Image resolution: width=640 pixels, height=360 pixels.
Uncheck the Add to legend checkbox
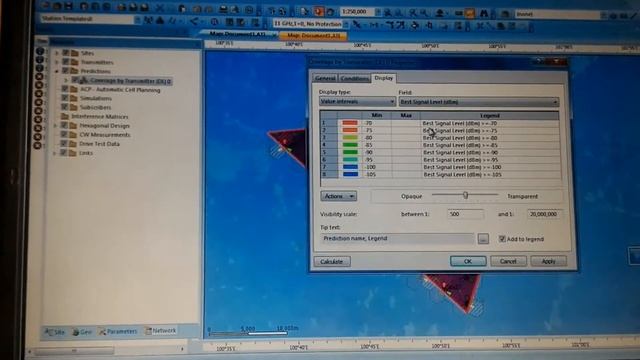click(502, 239)
